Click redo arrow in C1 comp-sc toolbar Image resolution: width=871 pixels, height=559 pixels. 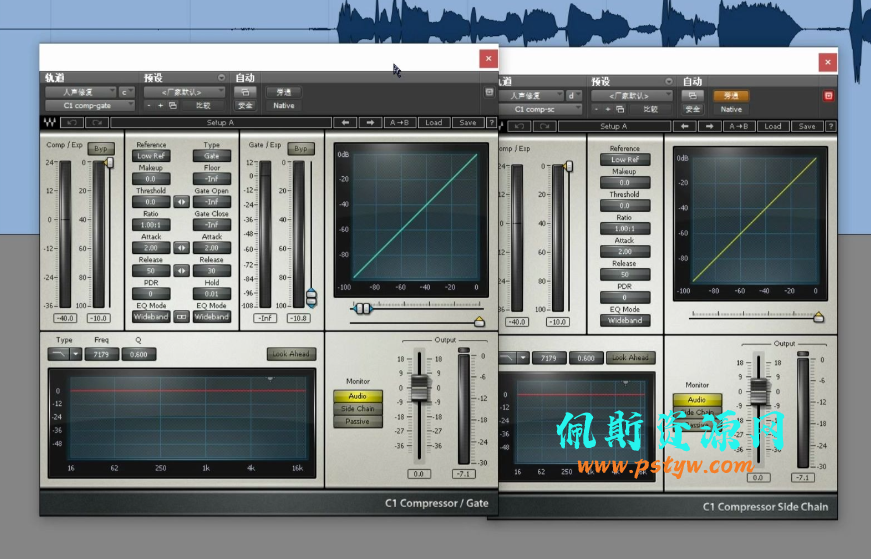pyautogui.click(x=544, y=127)
